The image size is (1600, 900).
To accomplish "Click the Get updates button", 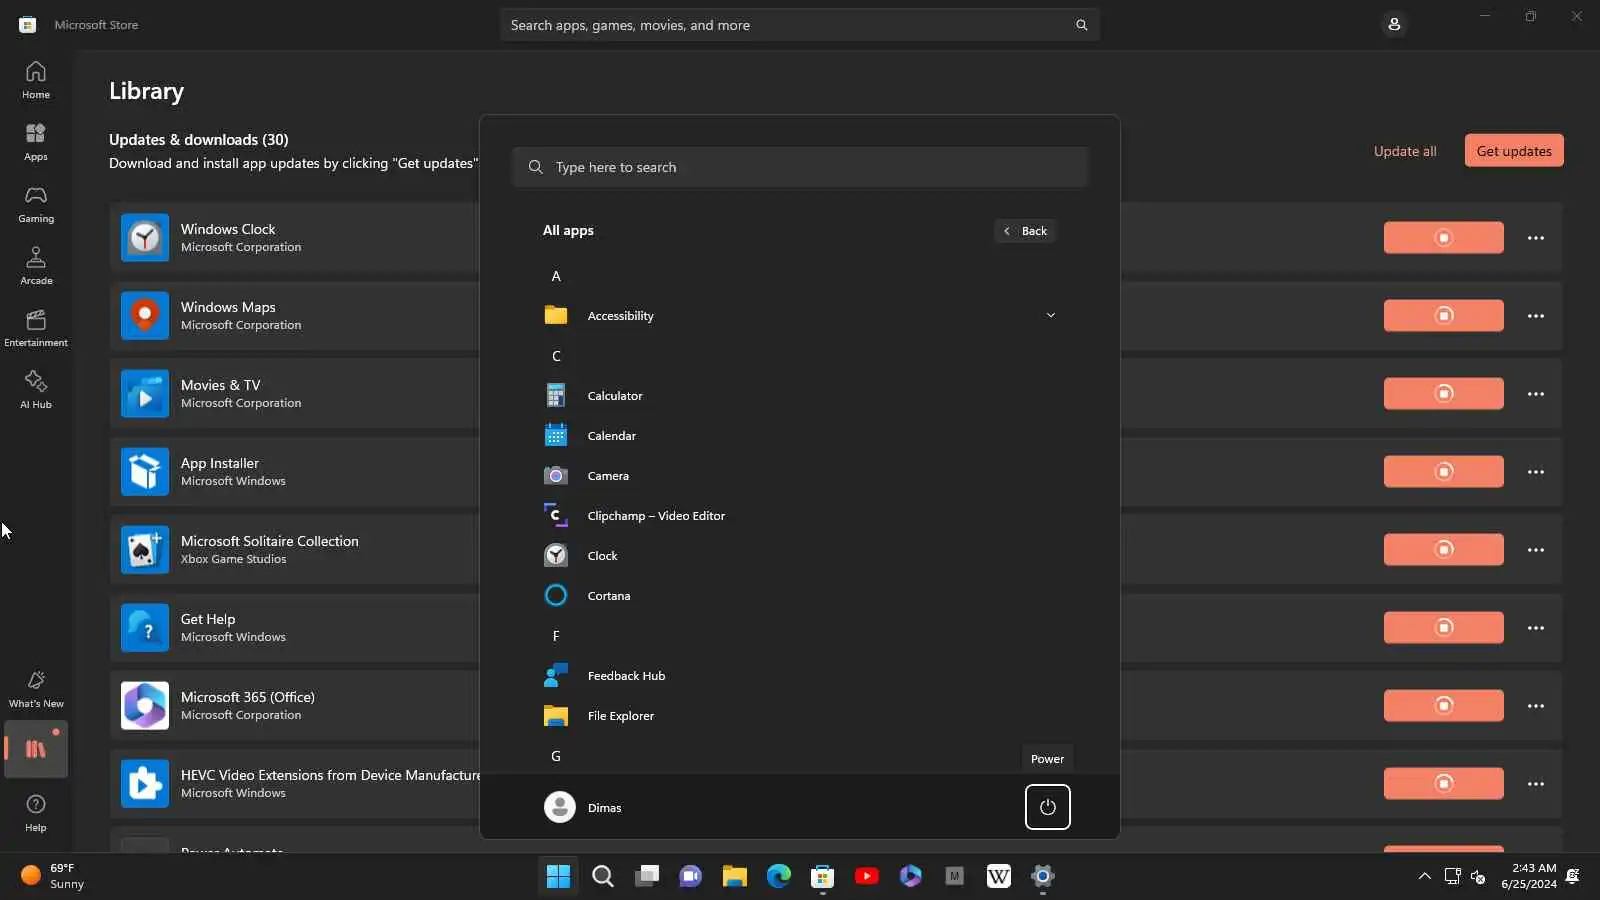I will point(1514,151).
